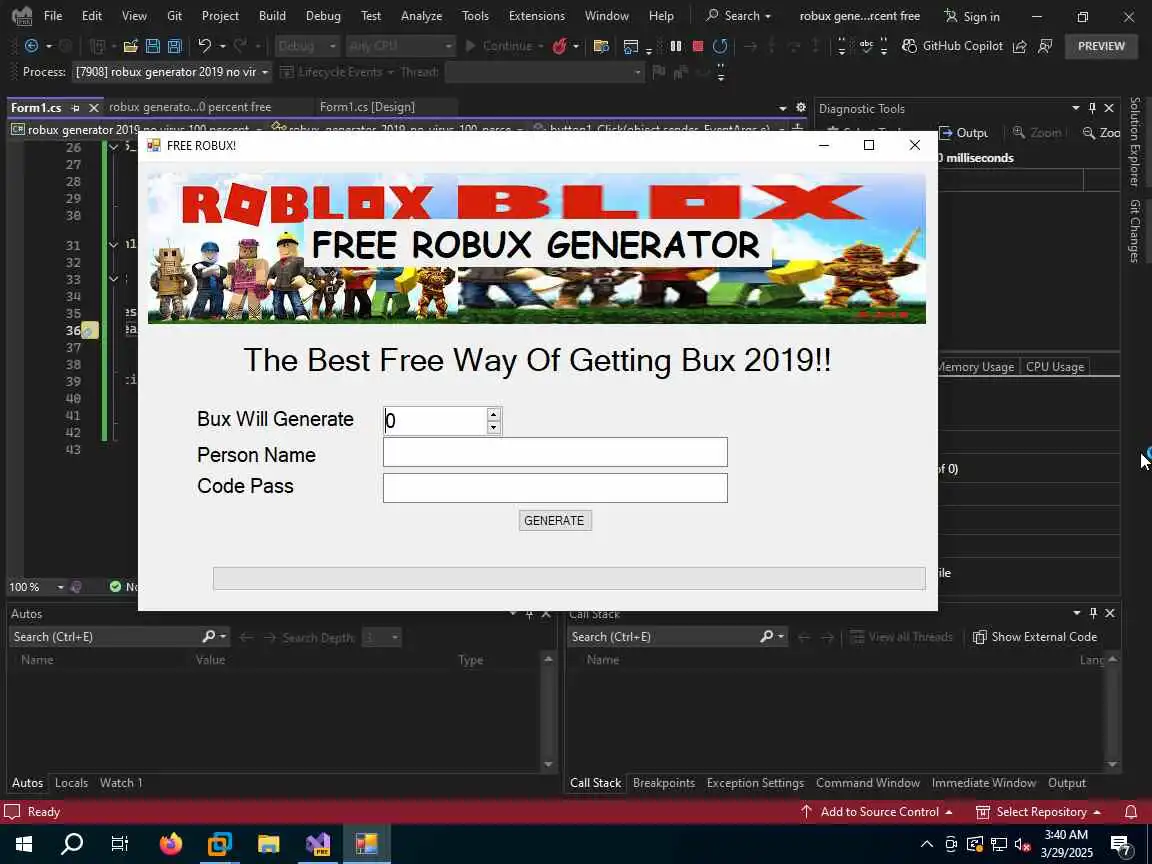Viewport: 1152px width, 864px height.
Task: Collapse the code block at line 26
Action: (x=113, y=147)
